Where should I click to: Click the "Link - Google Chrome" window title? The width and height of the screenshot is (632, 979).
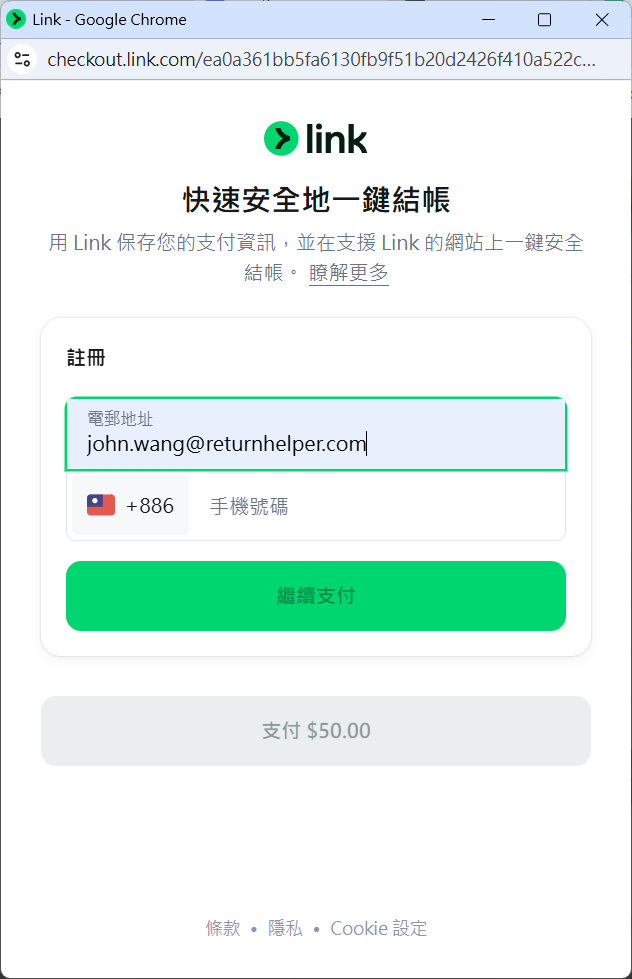[109, 19]
